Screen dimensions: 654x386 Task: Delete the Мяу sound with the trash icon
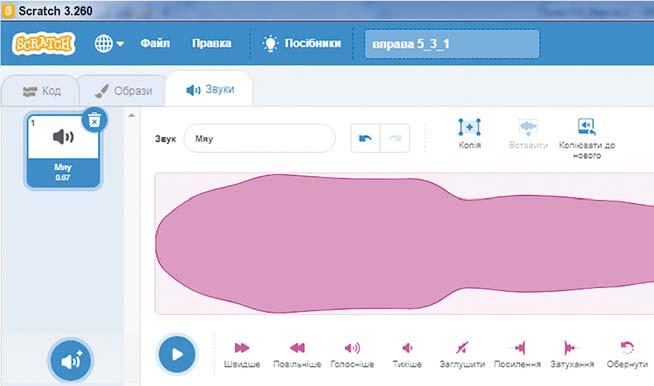tap(95, 120)
